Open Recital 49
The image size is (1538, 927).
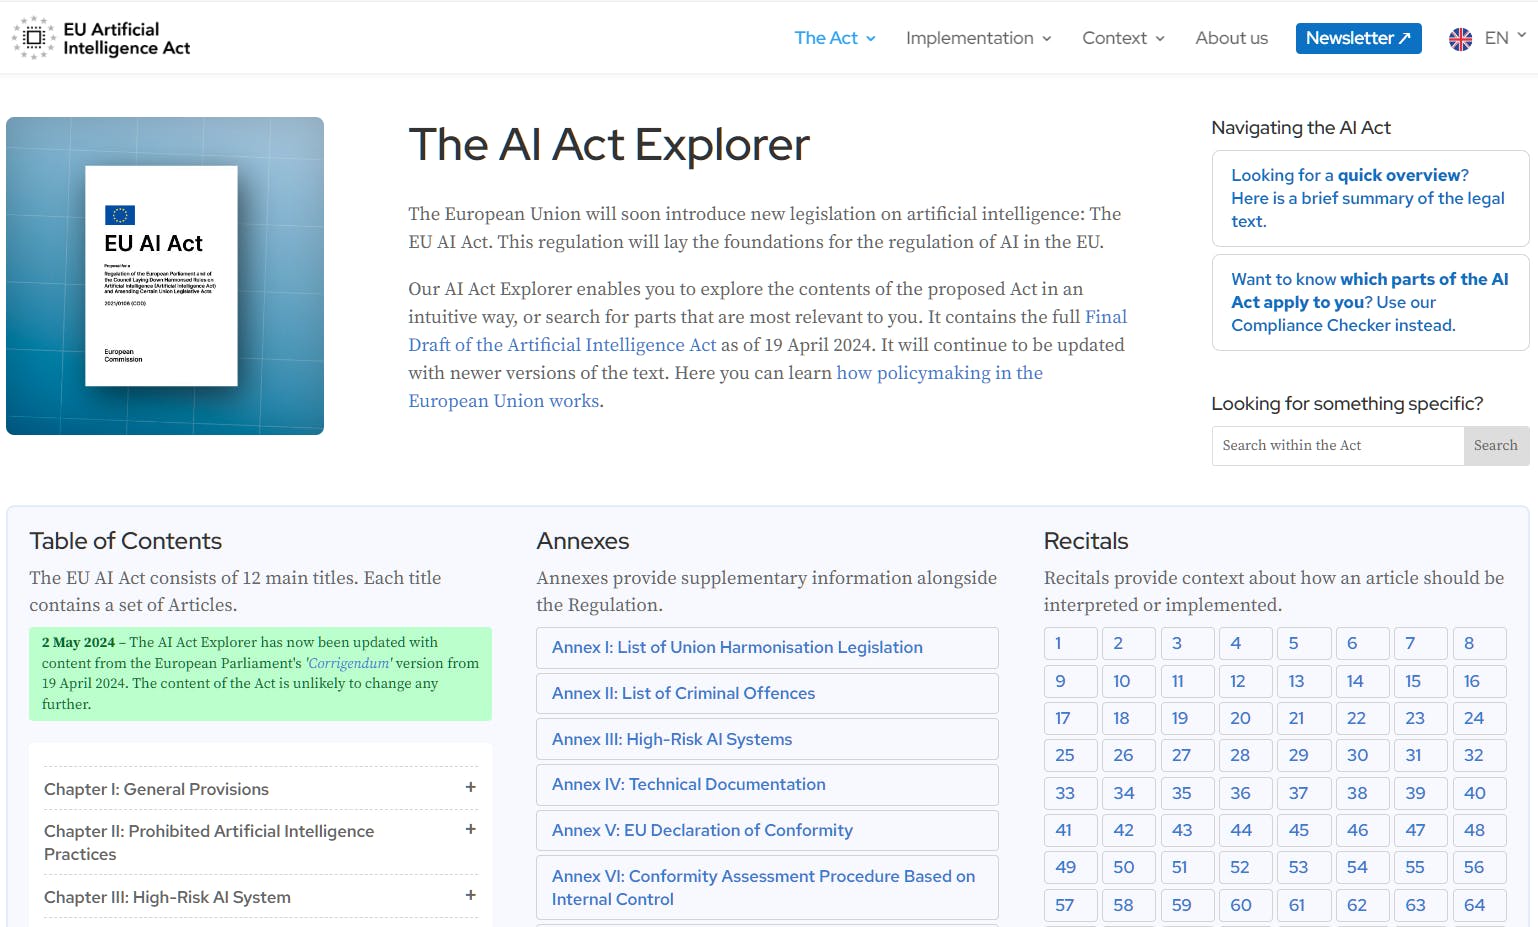pos(1070,867)
